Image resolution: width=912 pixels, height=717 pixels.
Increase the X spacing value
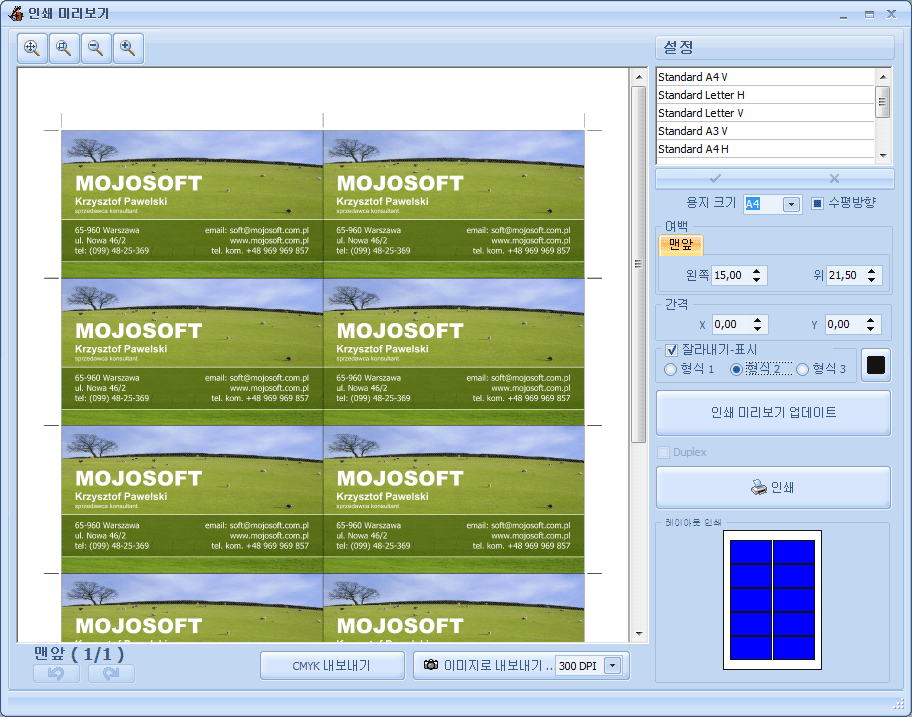coord(757,320)
